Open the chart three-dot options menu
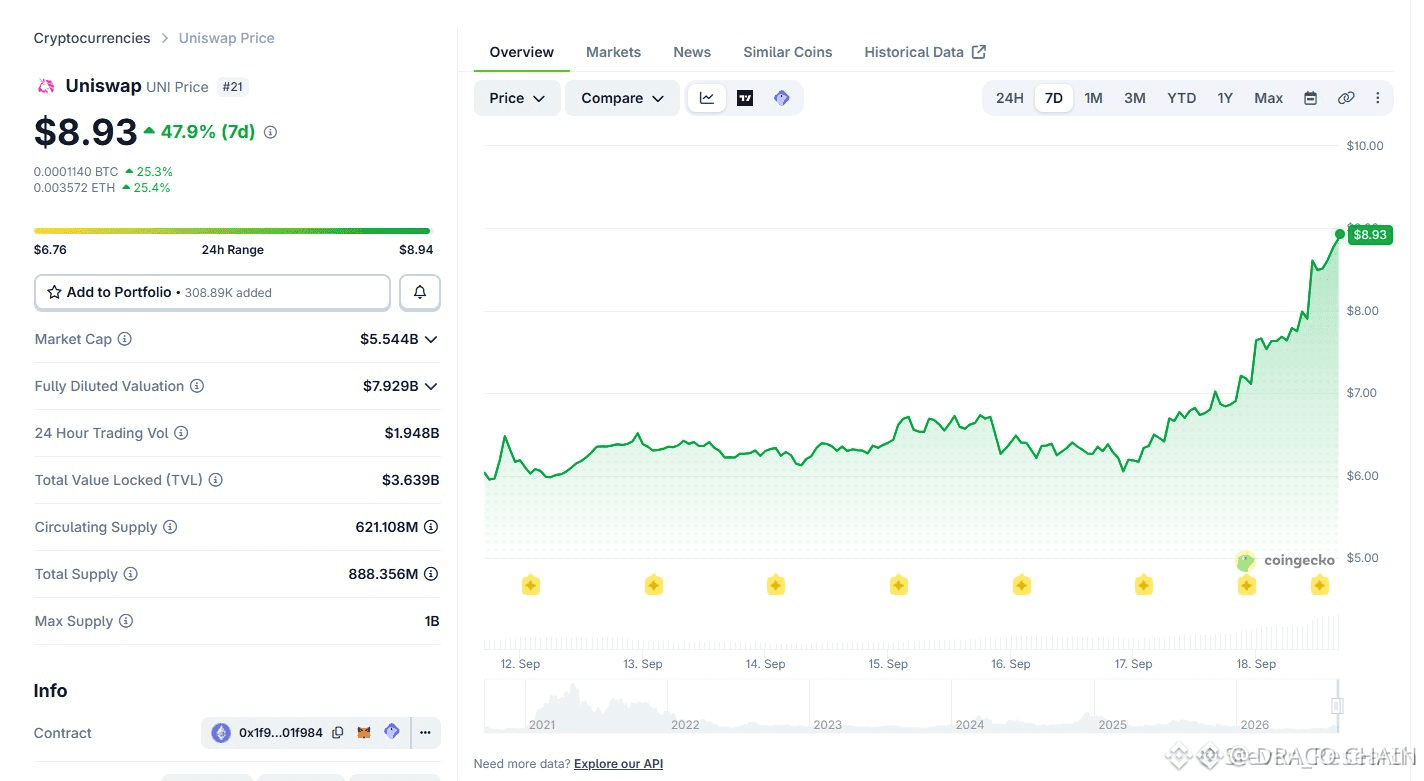The height and width of the screenshot is (781, 1424). pyautogui.click(x=1378, y=98)
